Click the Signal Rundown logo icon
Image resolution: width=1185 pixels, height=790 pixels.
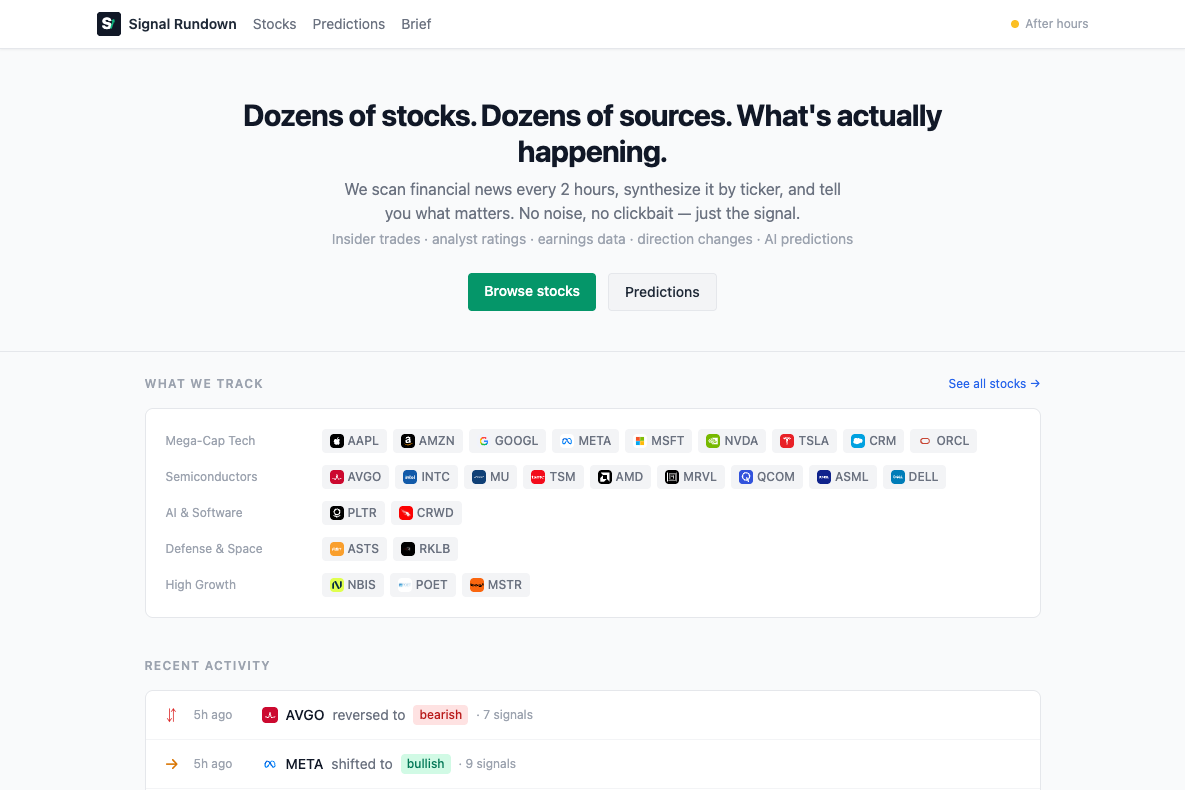[109, 24]
